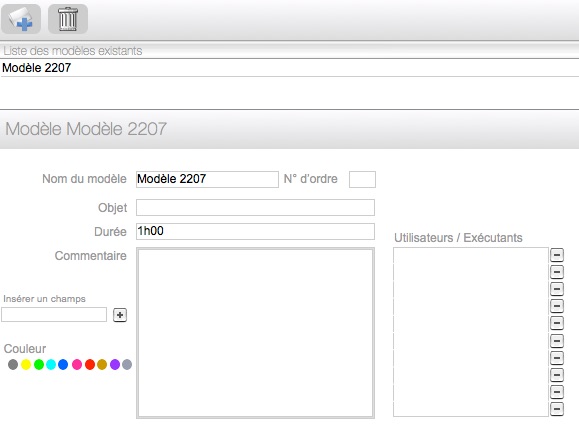Image resolution: width=579 pixels, height=430 pixels.
Task: Click the Nom du modèle text field
Action: [x=207, y=179]
